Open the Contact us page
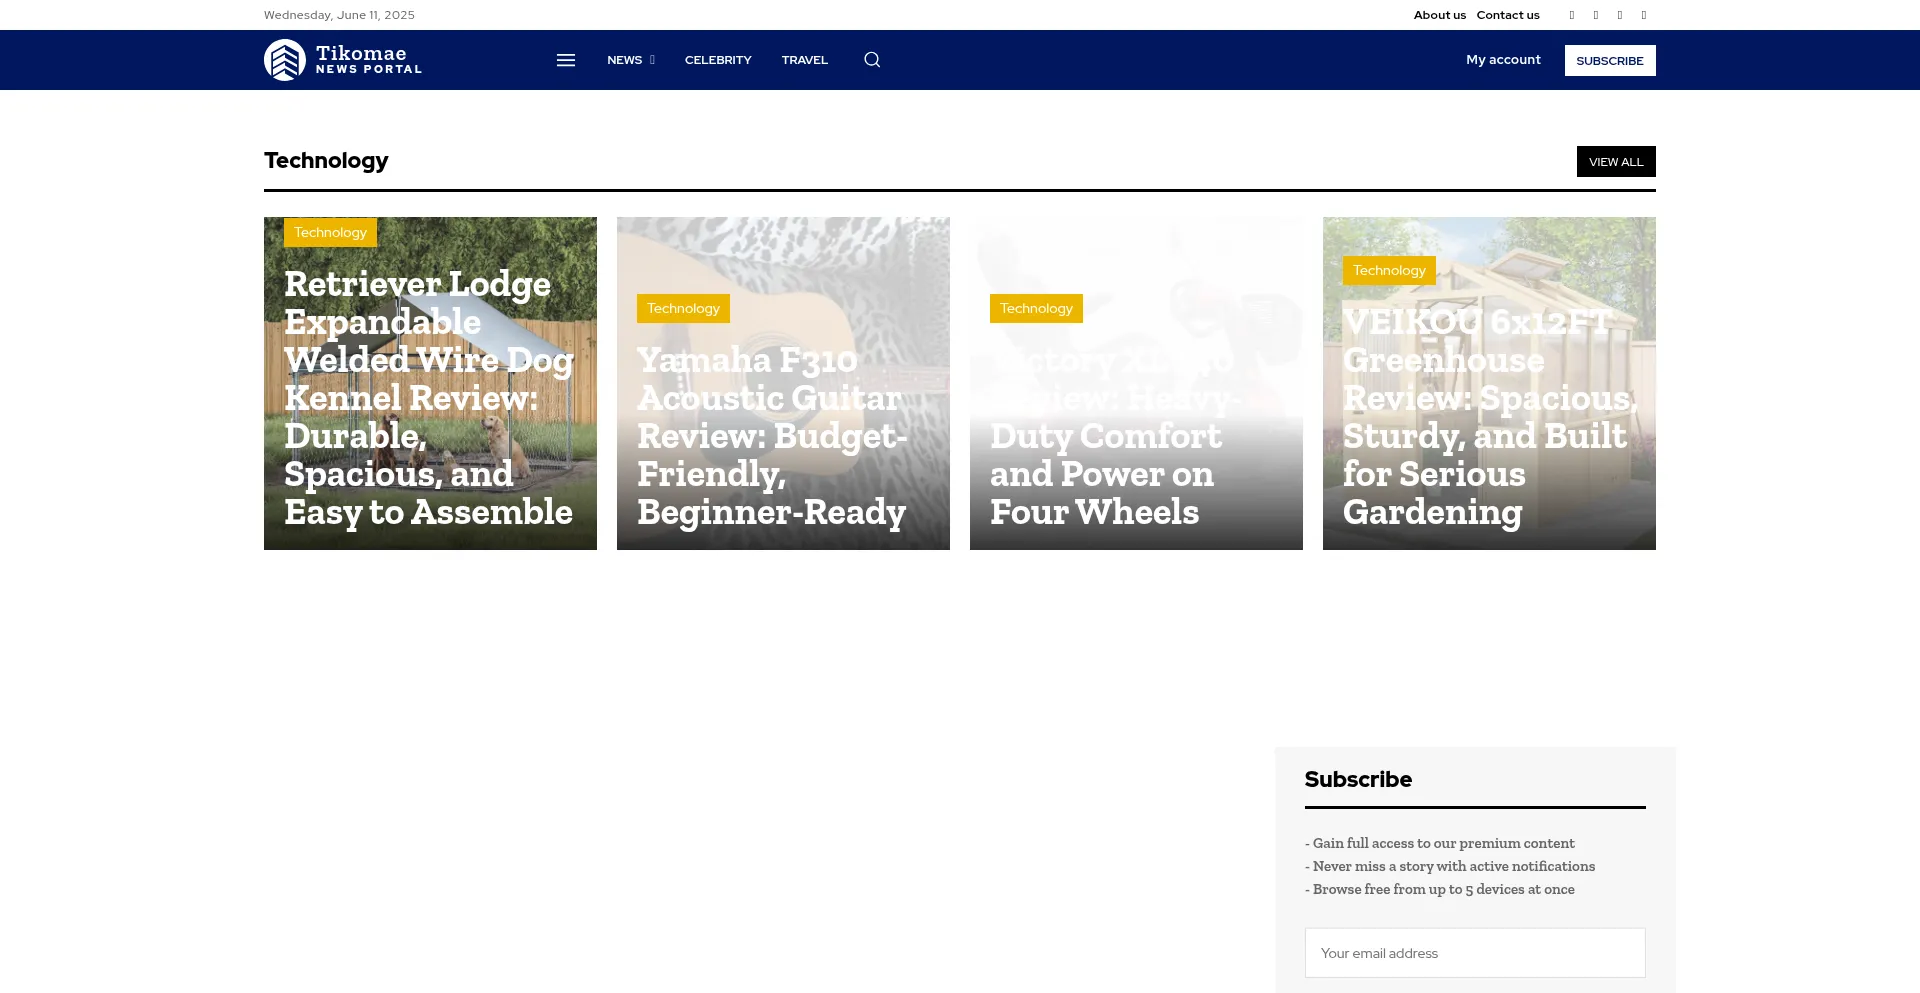 point(1508,15)
